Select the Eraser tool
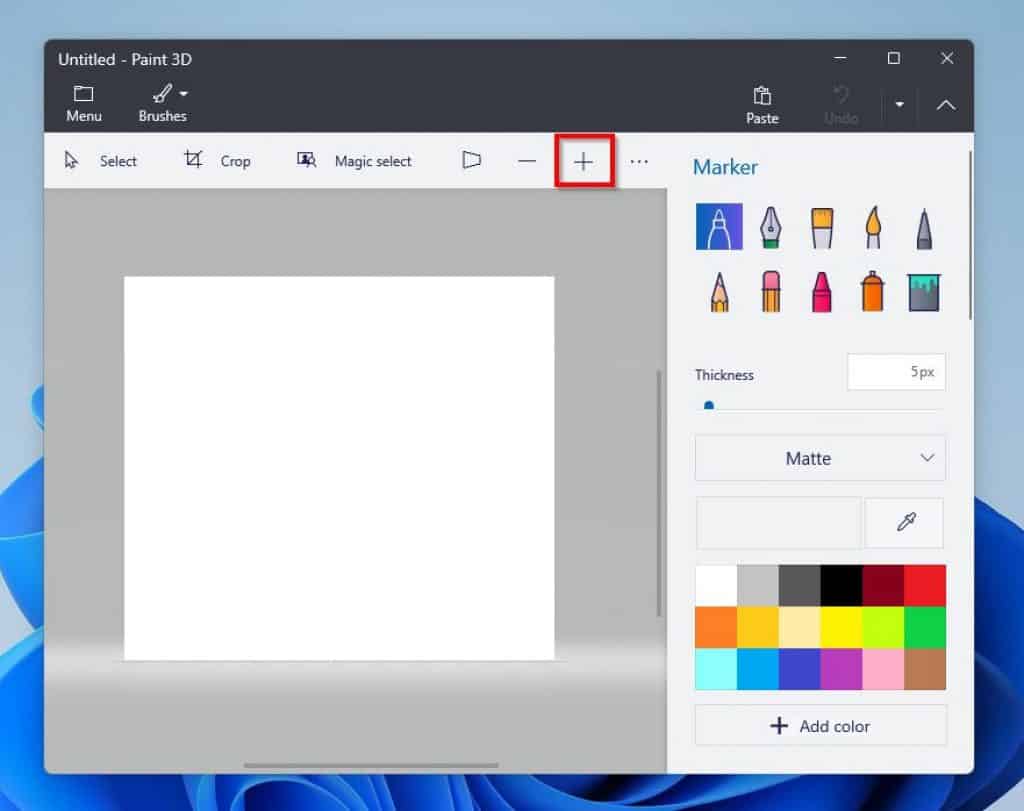 pos(771,291)
